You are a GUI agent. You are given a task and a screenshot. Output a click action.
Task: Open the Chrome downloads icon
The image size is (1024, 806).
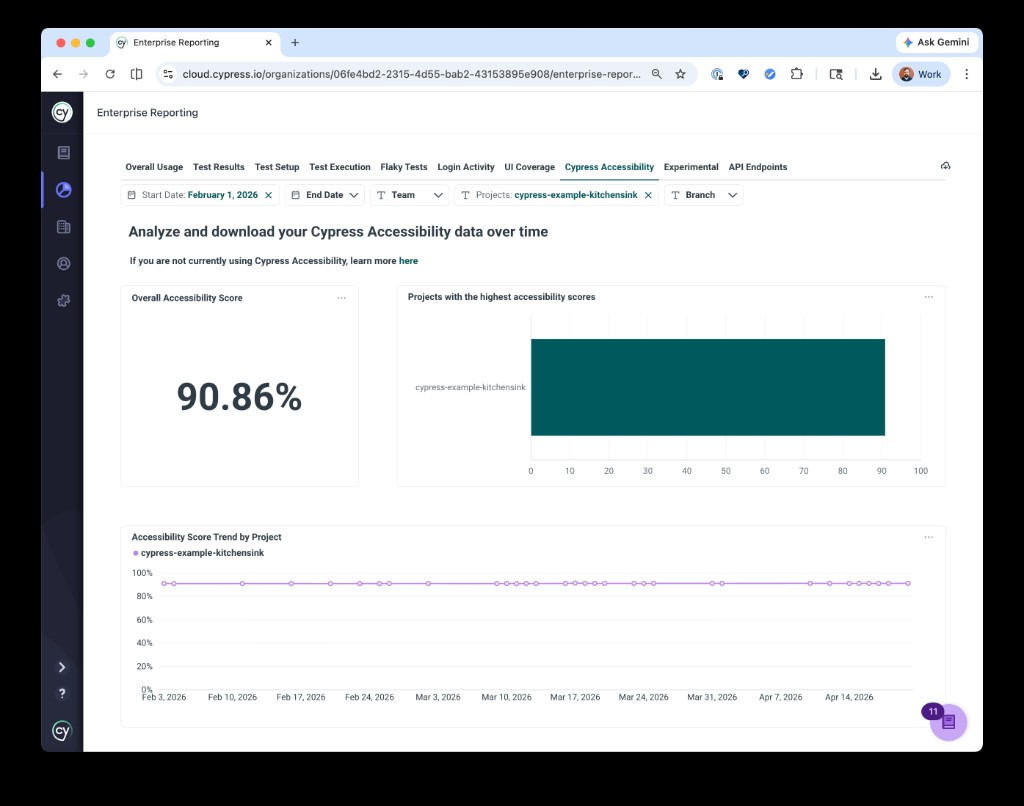[x=876, y=74]
